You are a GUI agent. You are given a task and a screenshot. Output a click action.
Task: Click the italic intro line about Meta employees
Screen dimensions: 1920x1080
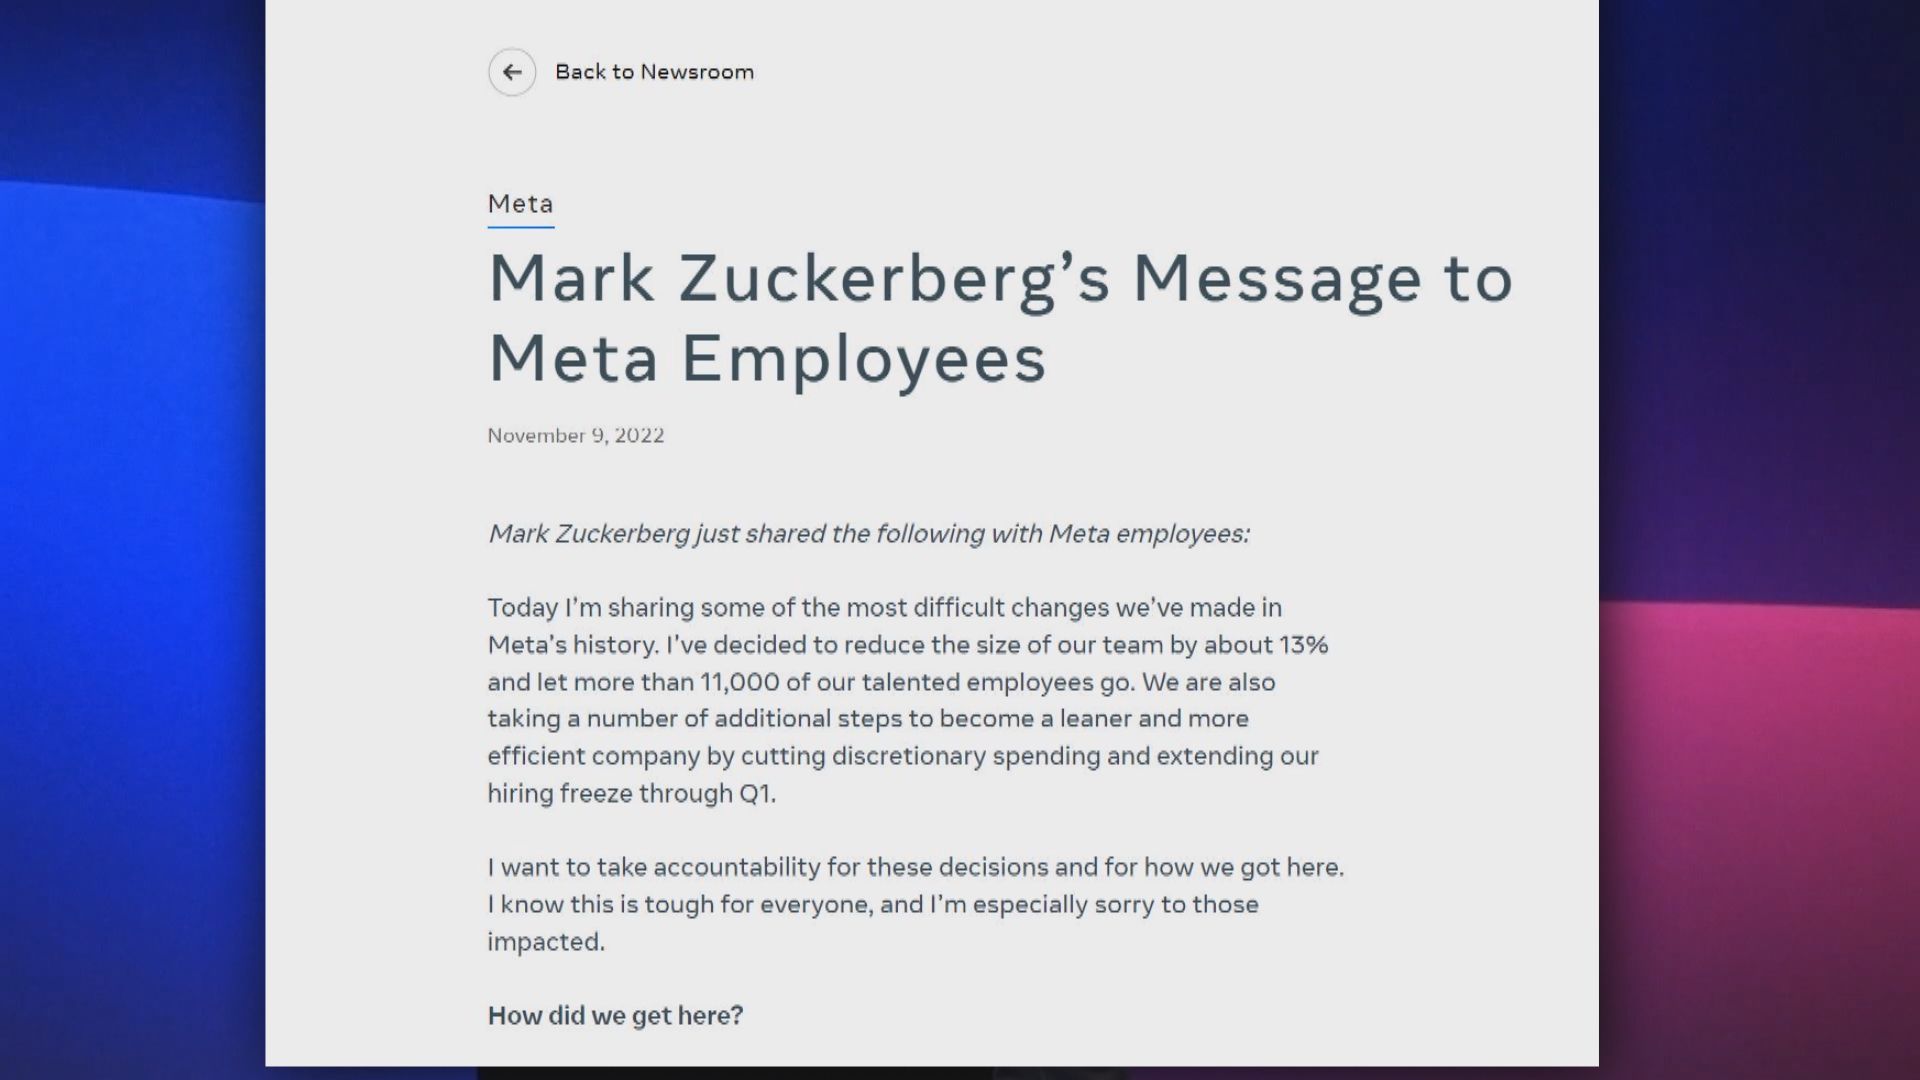click(x=868, y=534)
